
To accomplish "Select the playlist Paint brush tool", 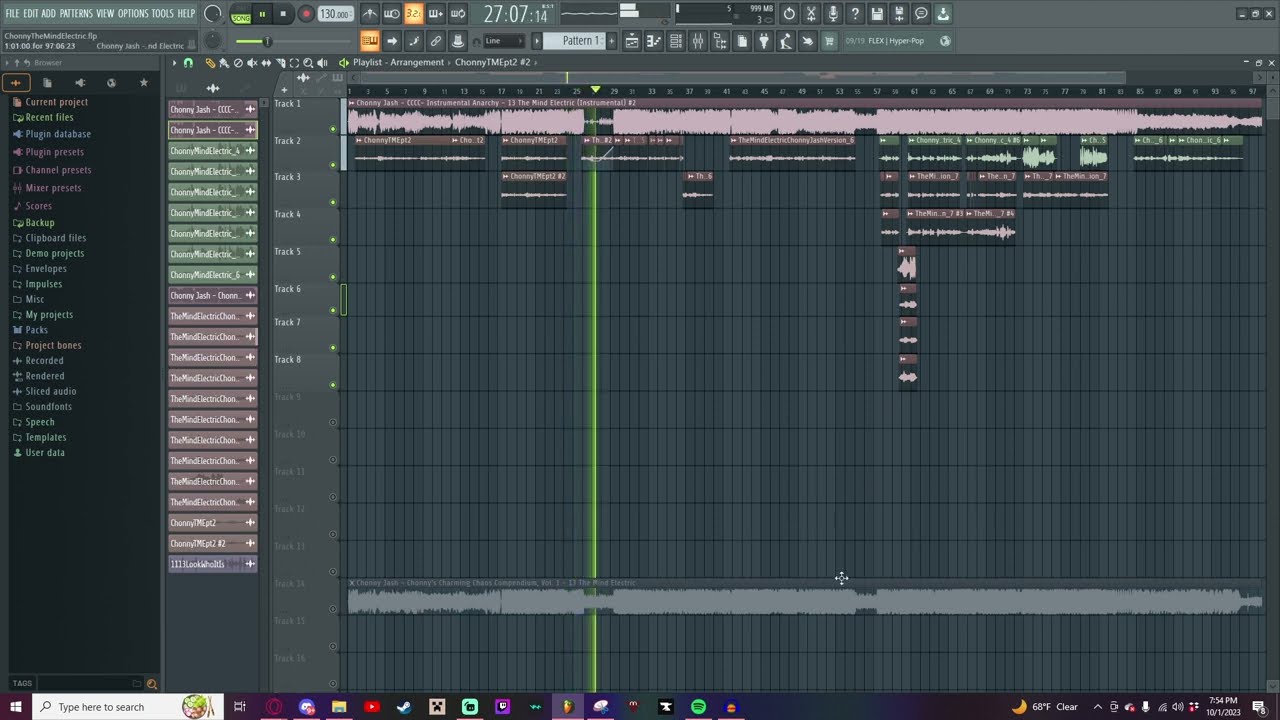I will coord(224,63).
